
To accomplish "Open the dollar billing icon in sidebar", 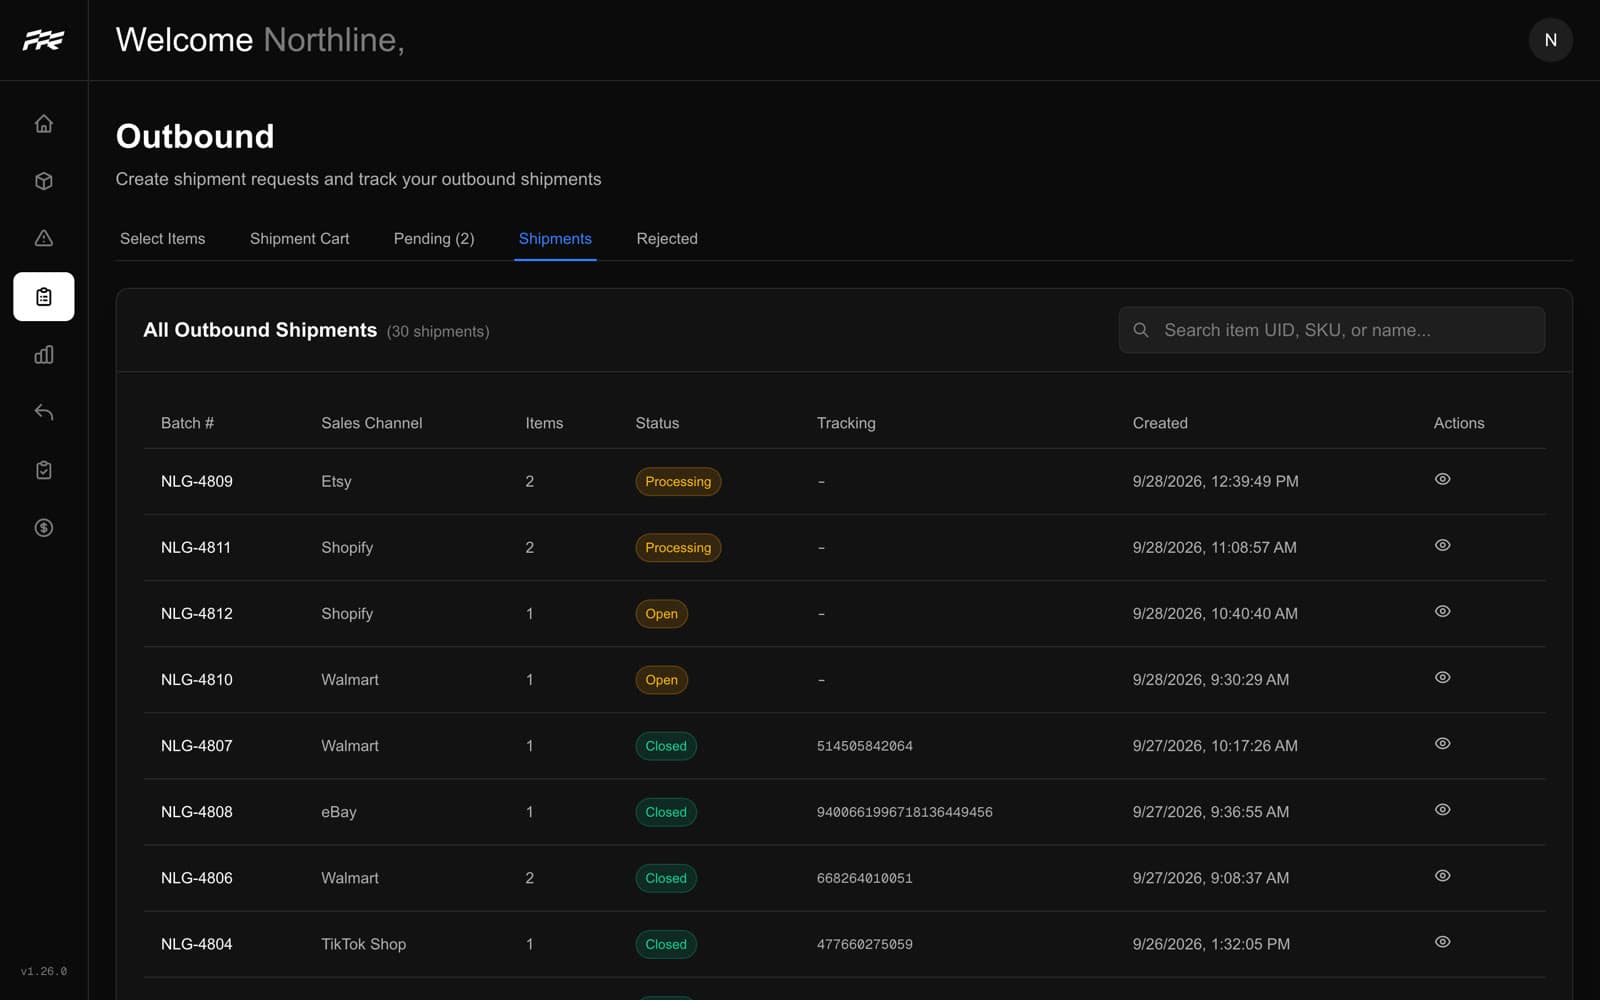I will 43,528.
